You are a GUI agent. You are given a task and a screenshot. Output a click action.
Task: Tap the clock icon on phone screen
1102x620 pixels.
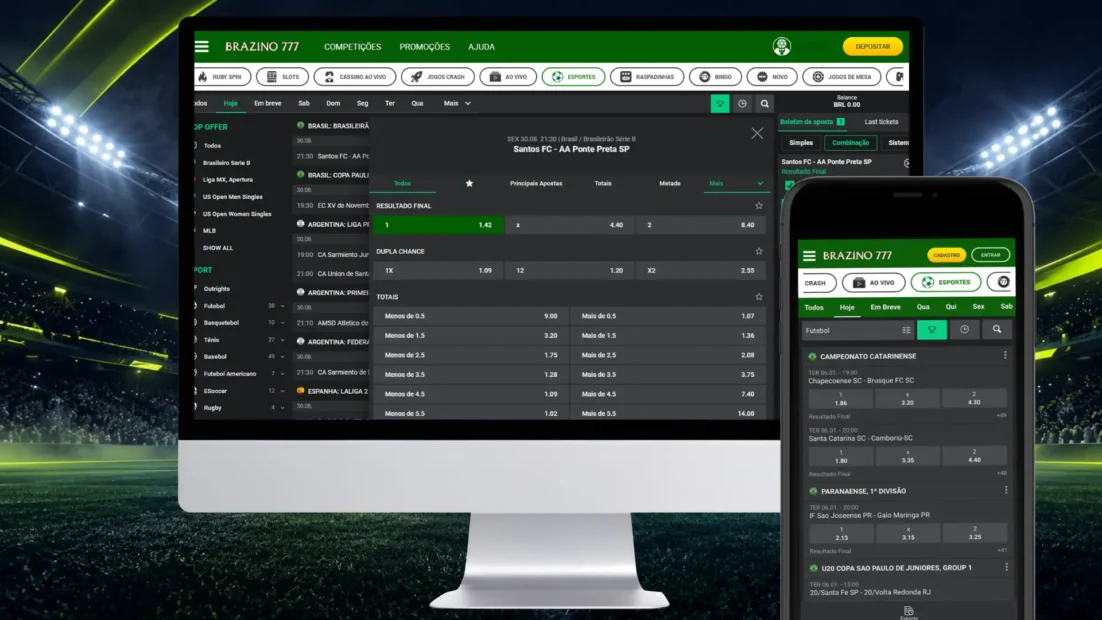964,330
